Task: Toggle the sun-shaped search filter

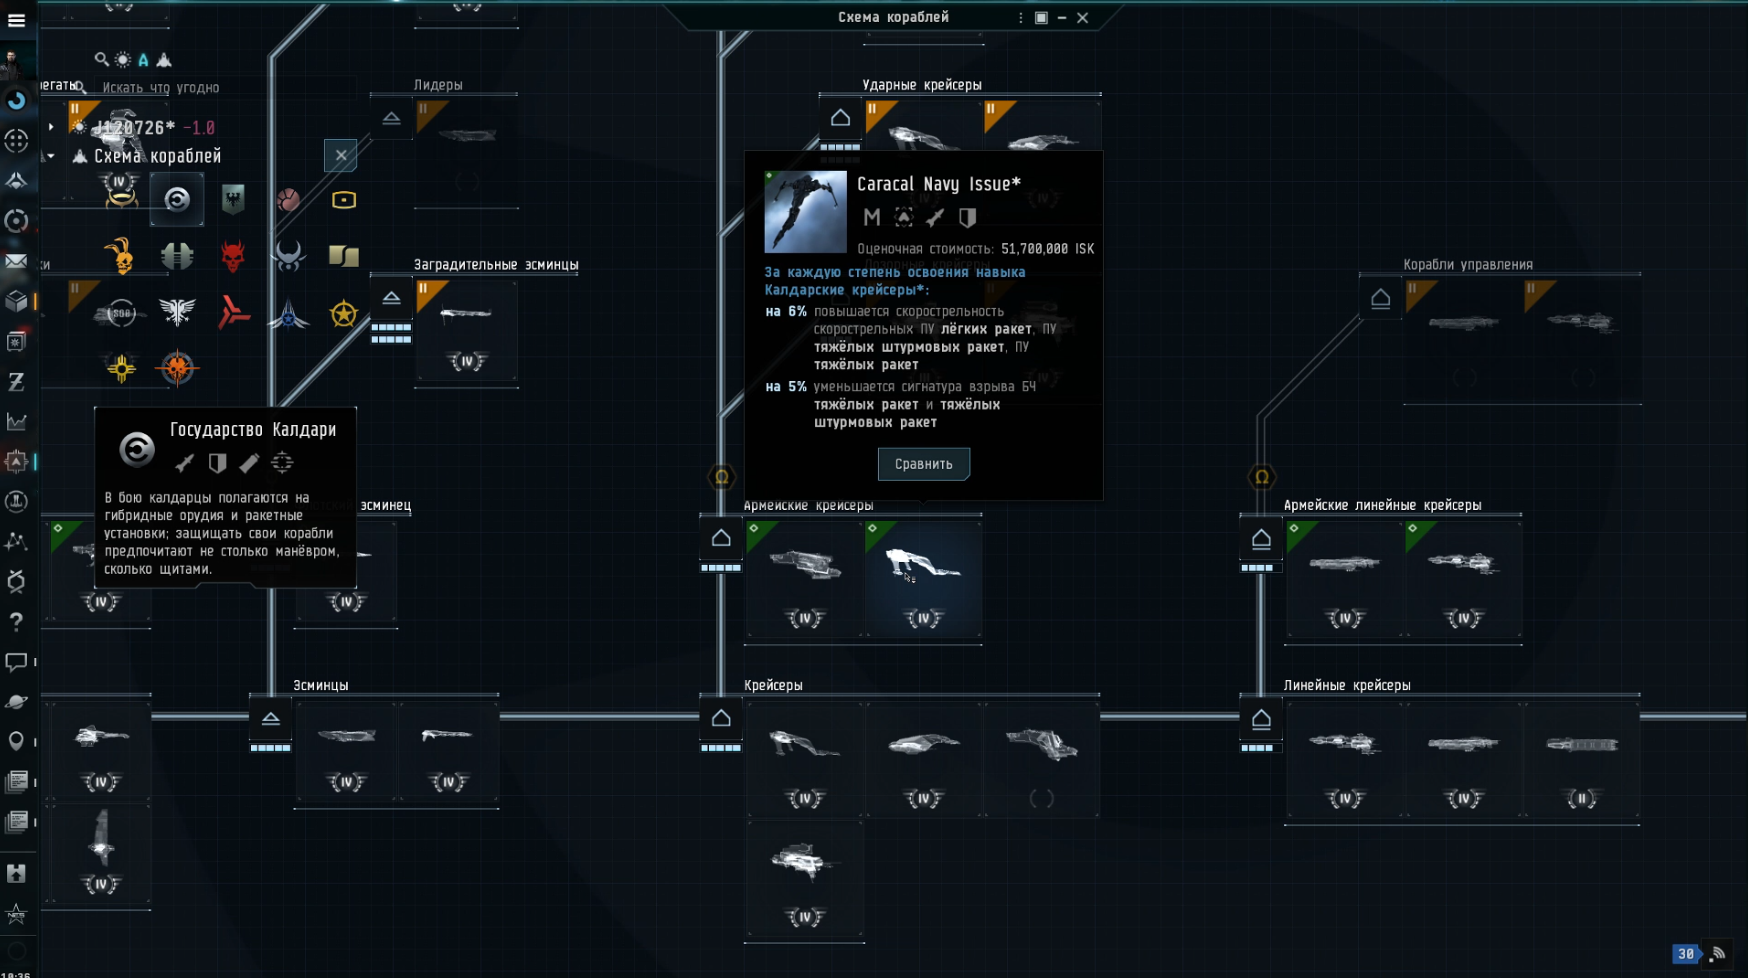Action: pyautogui.click(x=123, y=60)
